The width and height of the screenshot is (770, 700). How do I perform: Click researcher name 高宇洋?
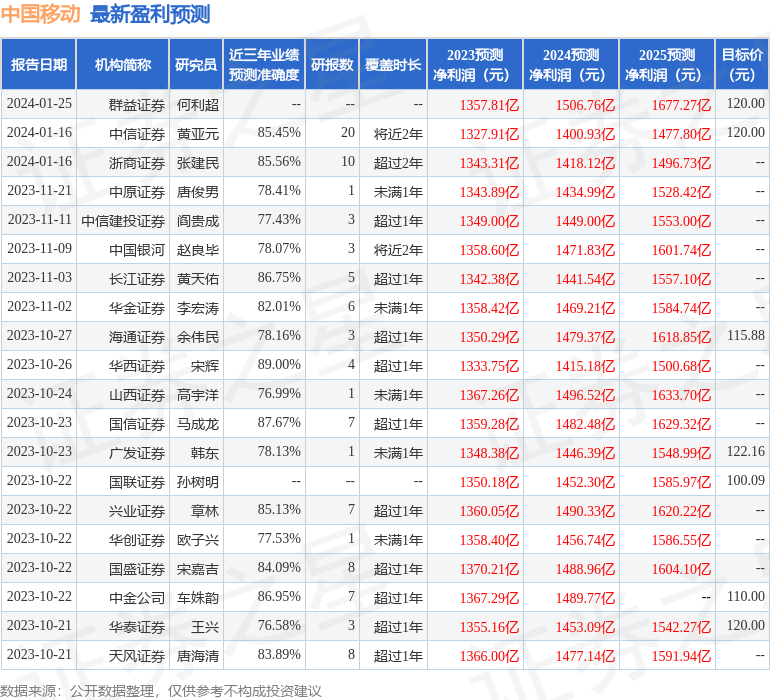198,394
